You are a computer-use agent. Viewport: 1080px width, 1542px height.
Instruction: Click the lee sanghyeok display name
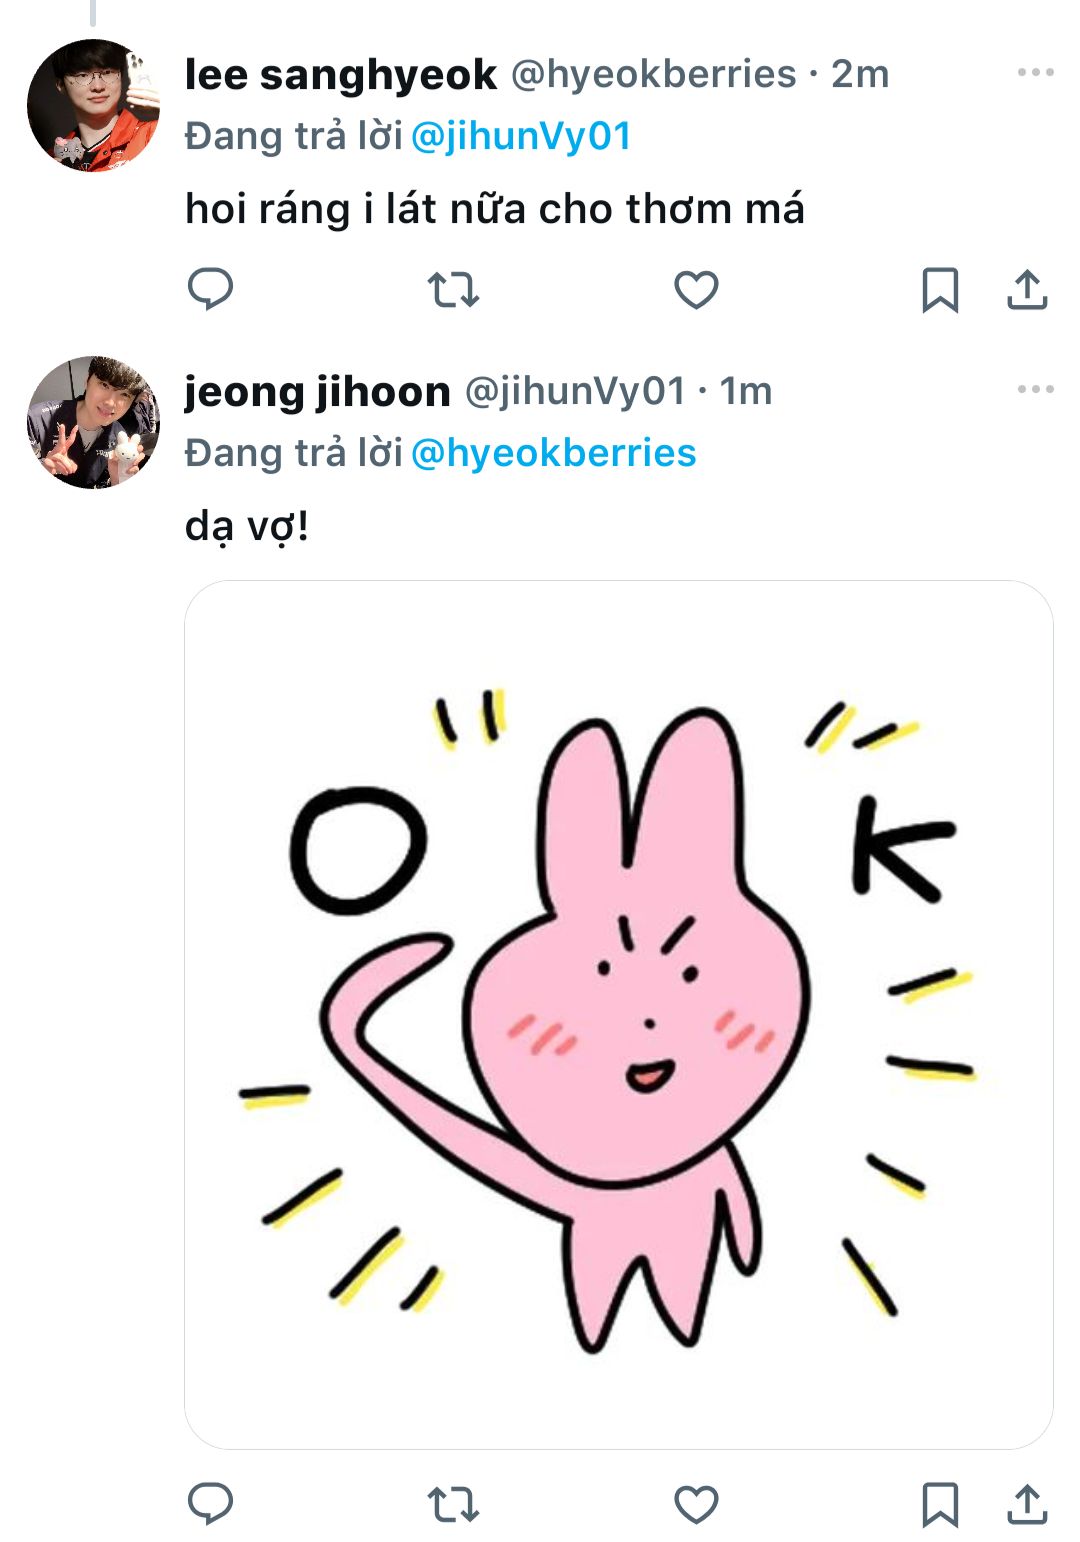340,75
